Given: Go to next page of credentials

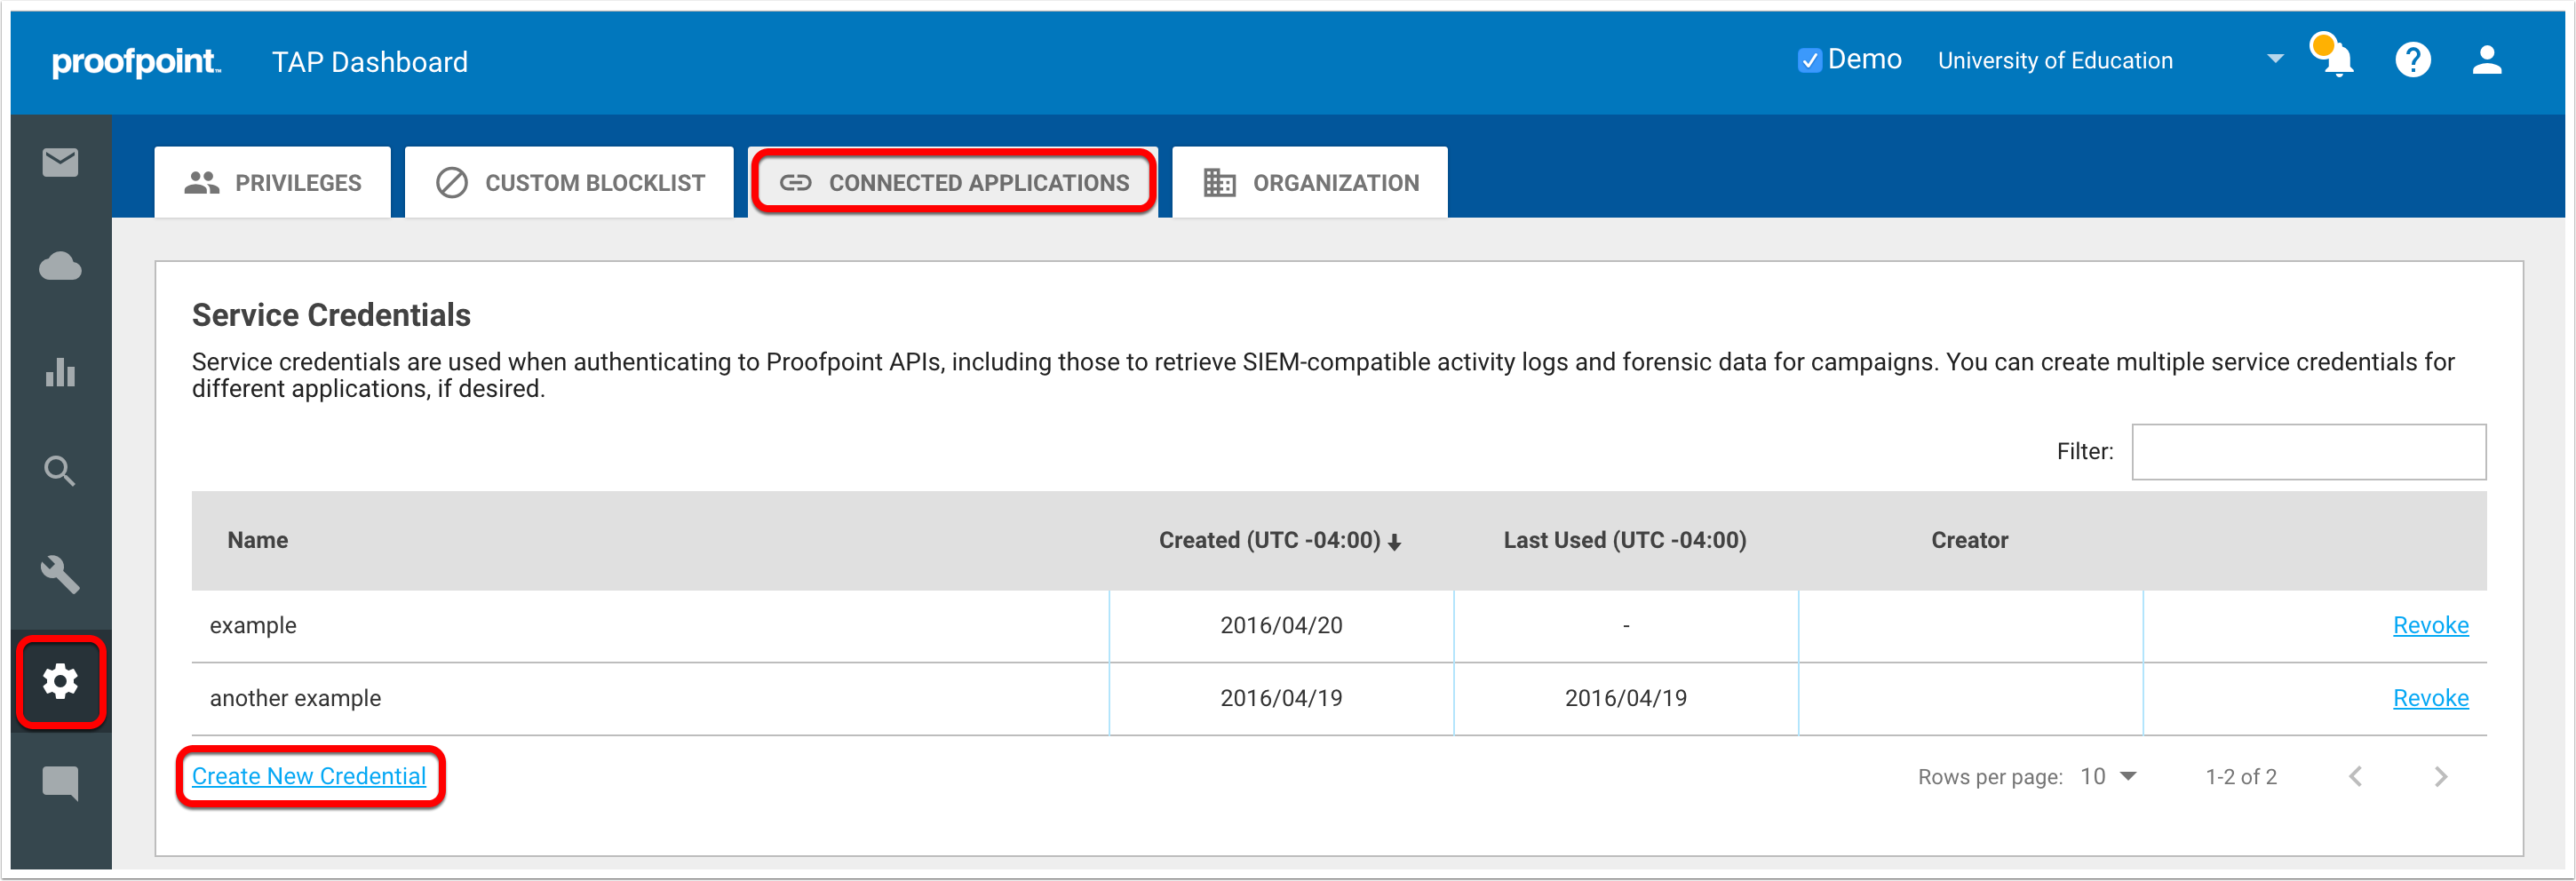Looking at the screenshot, I should coord(2440,776).
